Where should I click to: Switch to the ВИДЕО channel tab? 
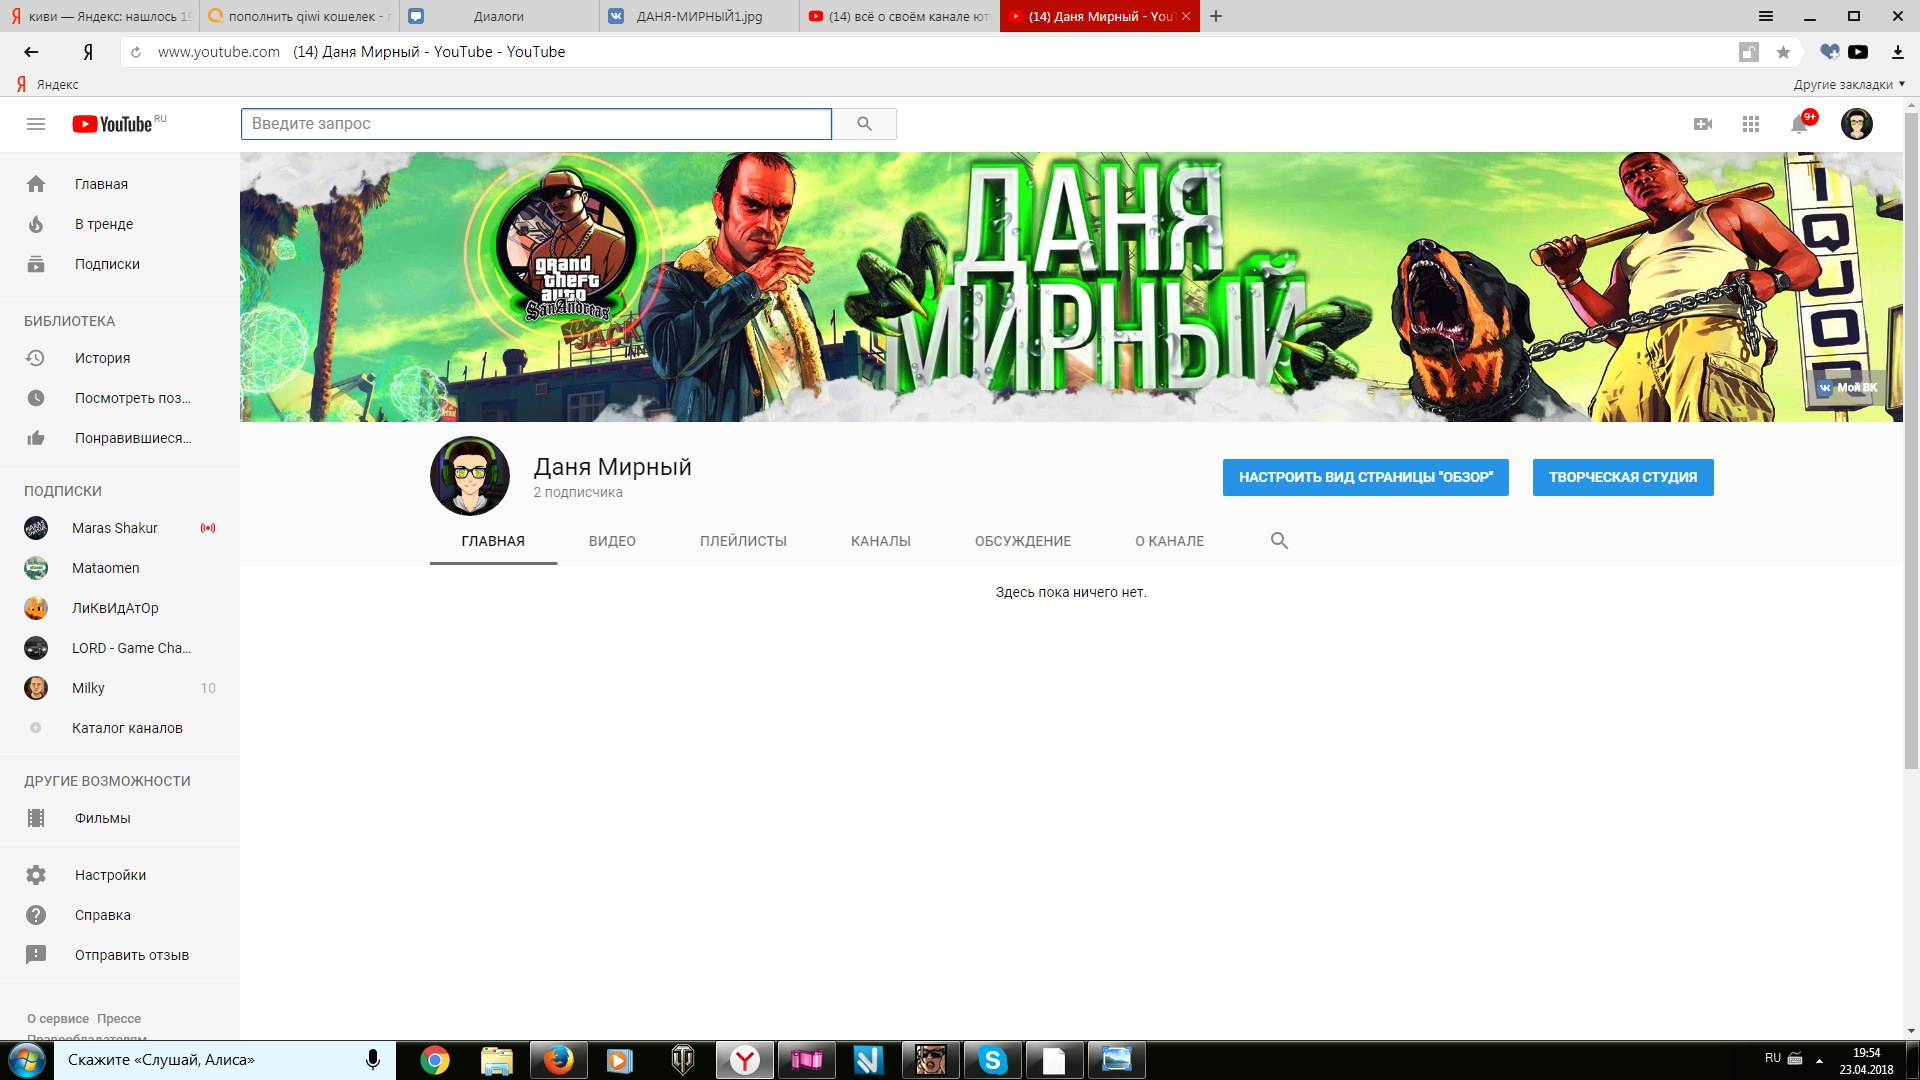click(x=612, y=541)
